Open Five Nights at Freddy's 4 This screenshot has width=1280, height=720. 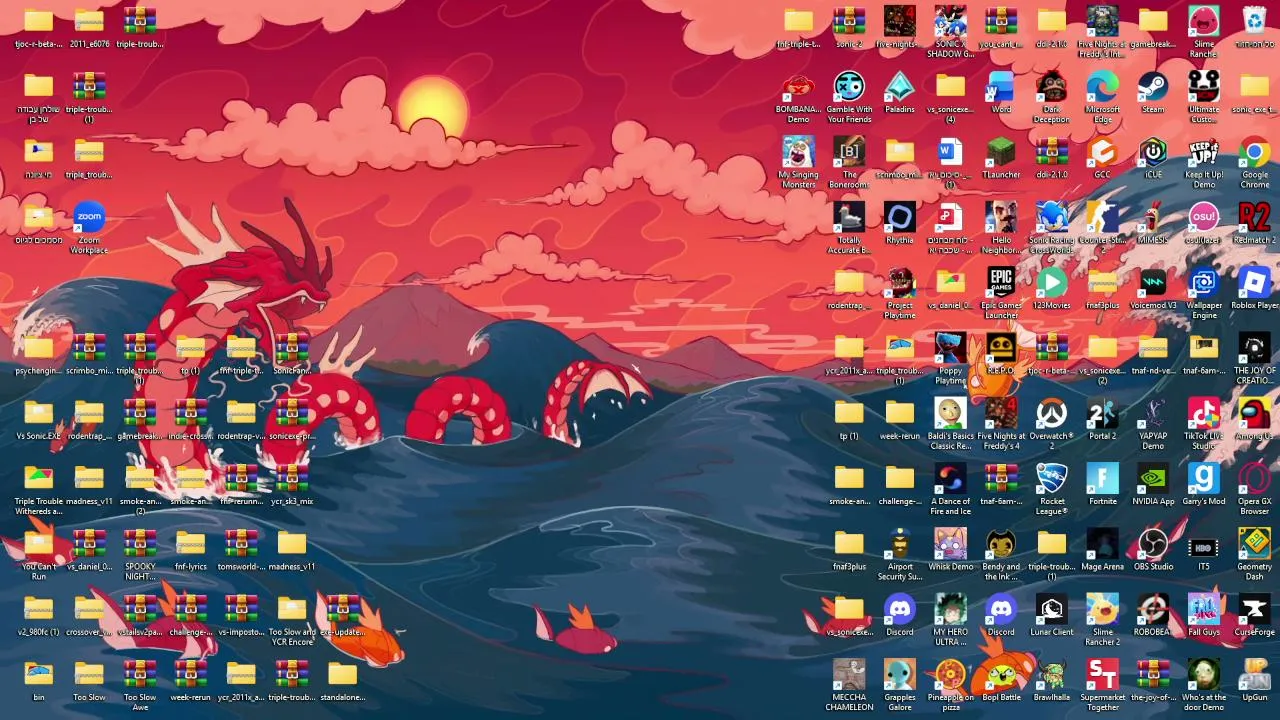(1001, 414)
